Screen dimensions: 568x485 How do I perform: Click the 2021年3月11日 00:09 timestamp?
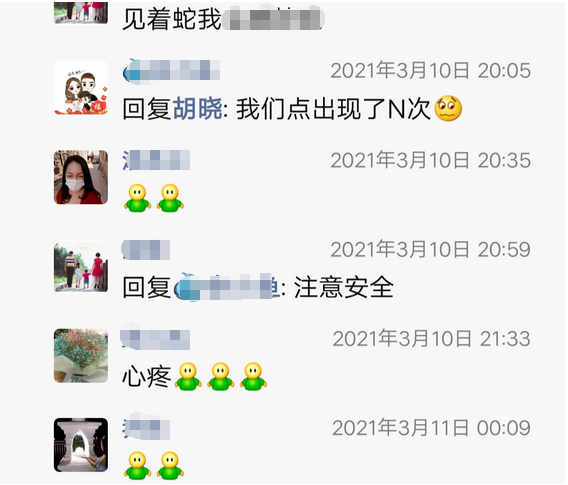[431, 428]
